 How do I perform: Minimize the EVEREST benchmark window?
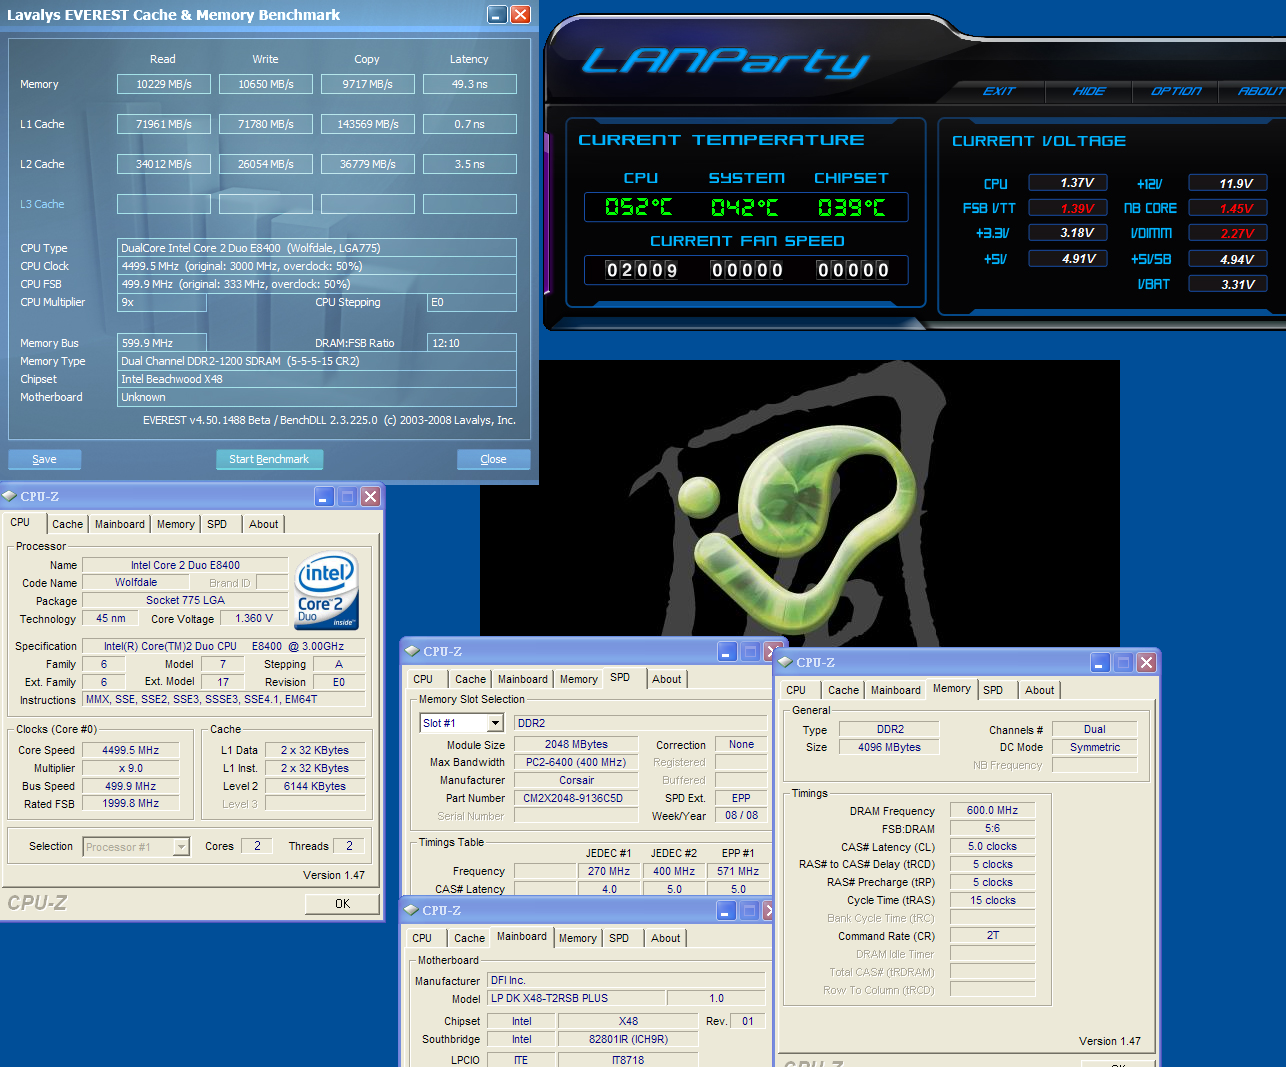point(497,14)
